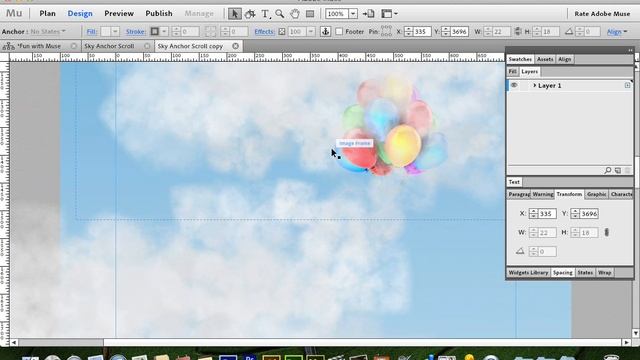This screenshot has width=640, height=360.
Task: Open the opacity value dropdown
Action: coord(311,31)
